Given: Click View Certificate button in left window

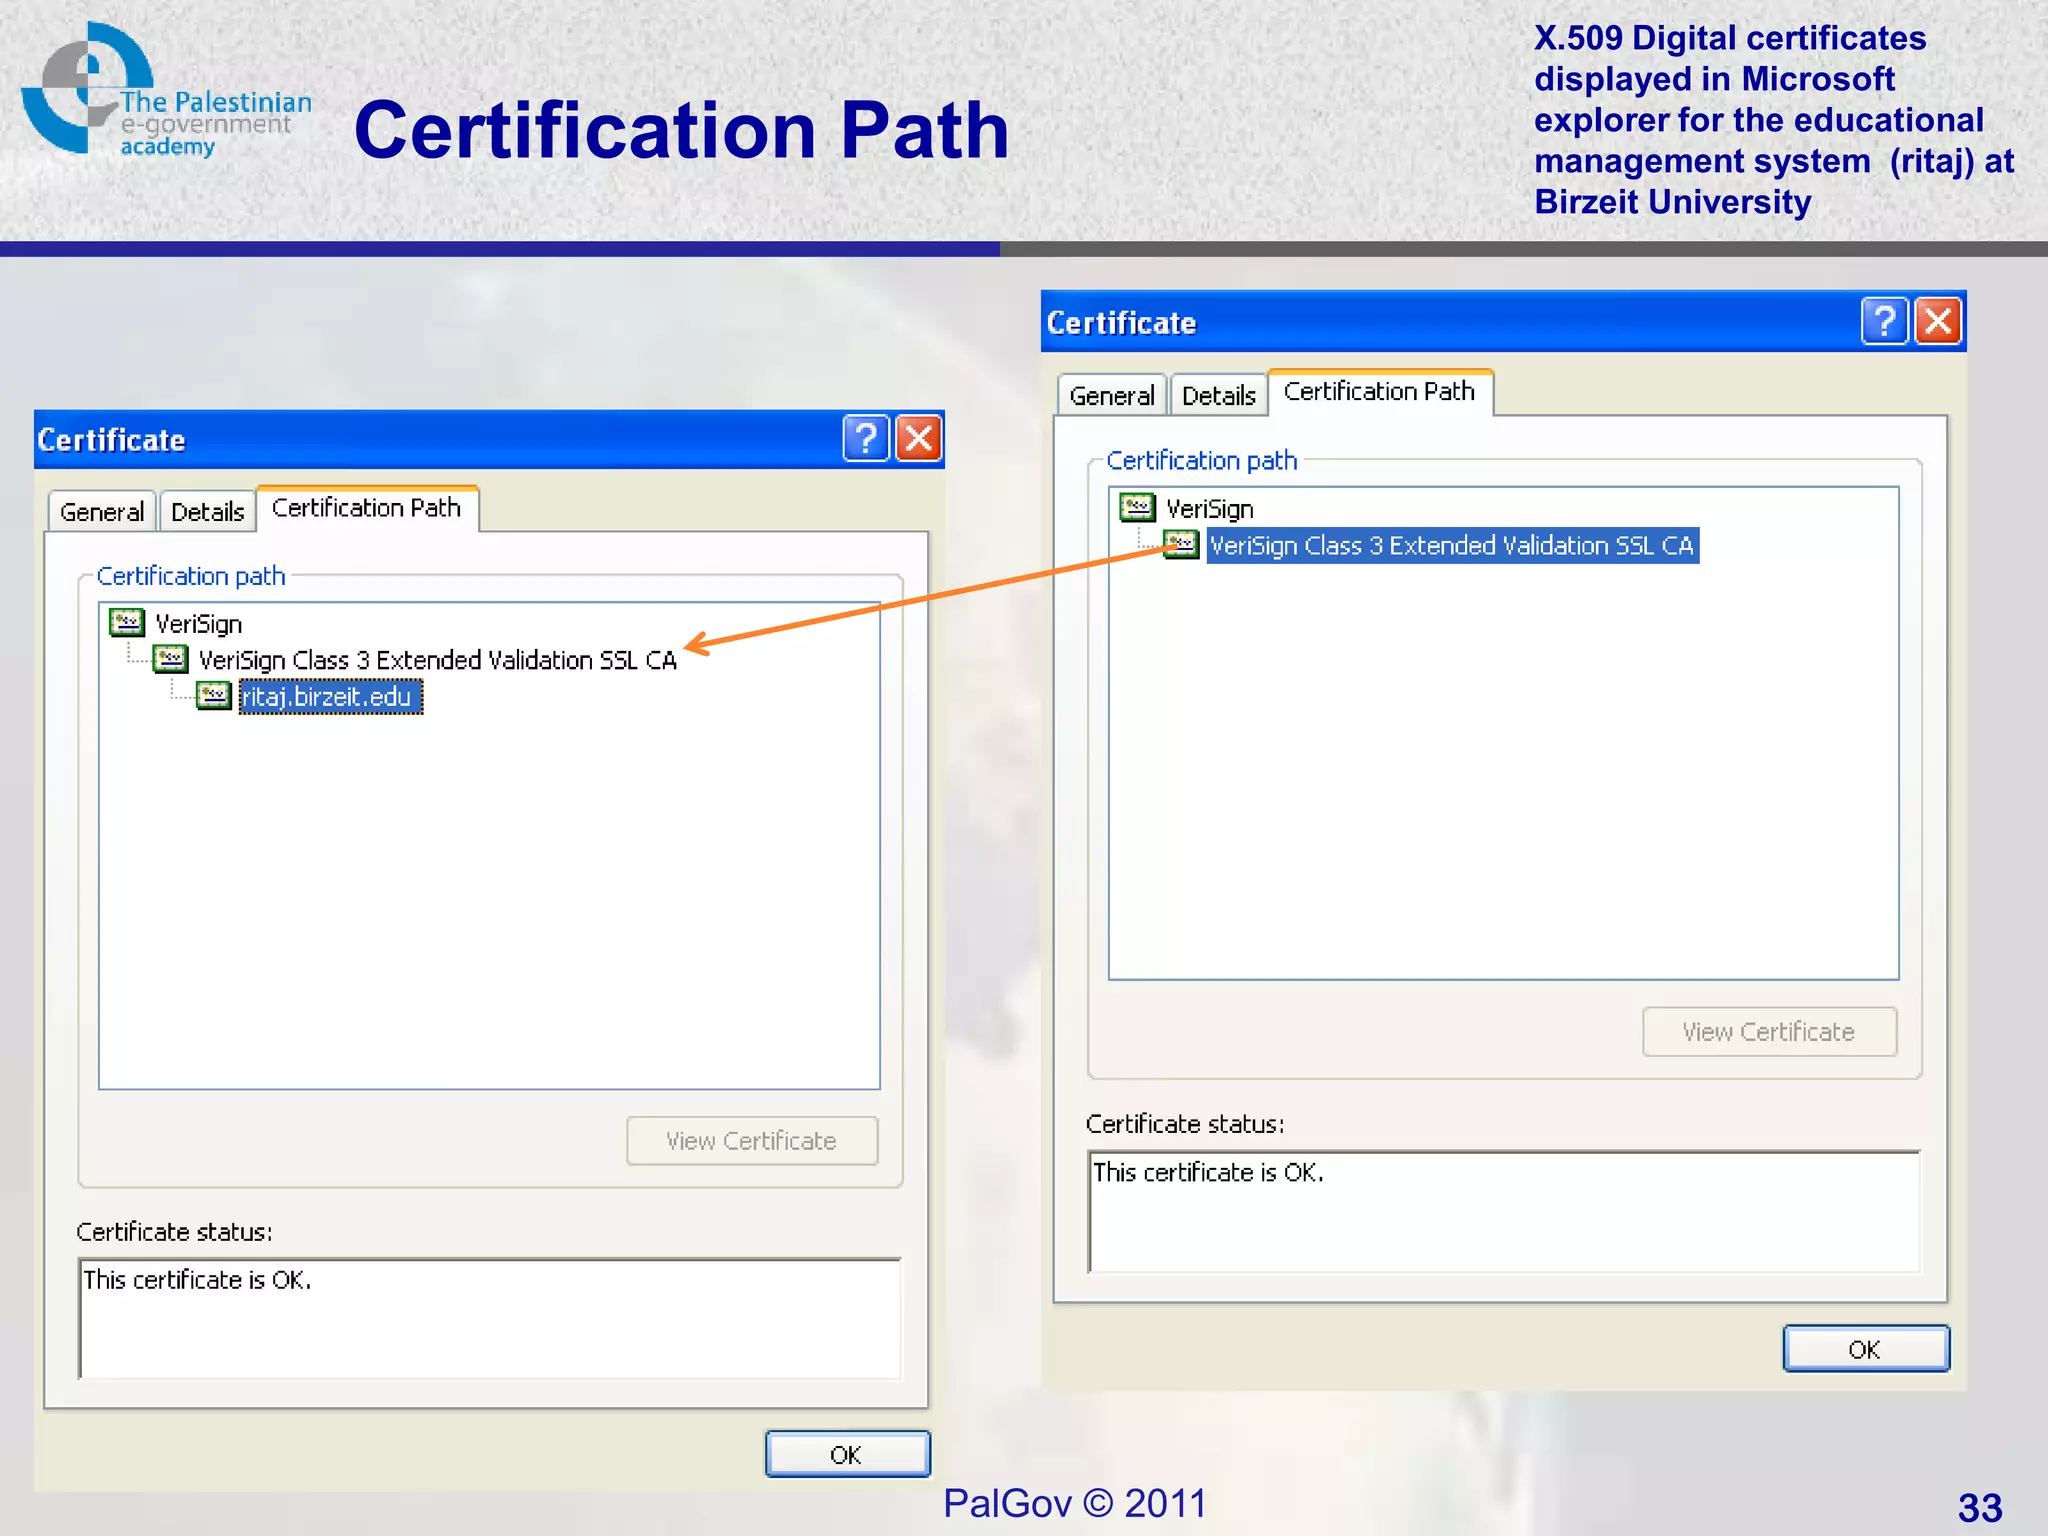Looking at the screenshot, I should click(752, 1141).
